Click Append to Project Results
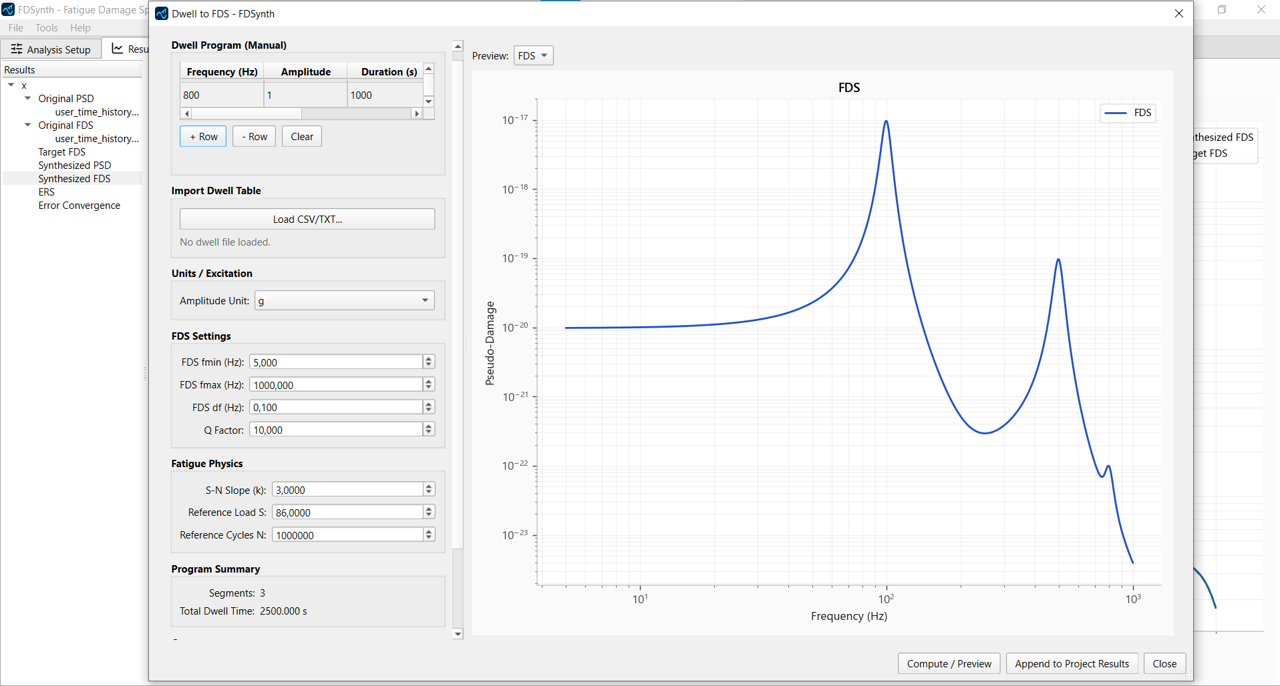Viewport: 1280px width, 686px height. click(1072, 663)
